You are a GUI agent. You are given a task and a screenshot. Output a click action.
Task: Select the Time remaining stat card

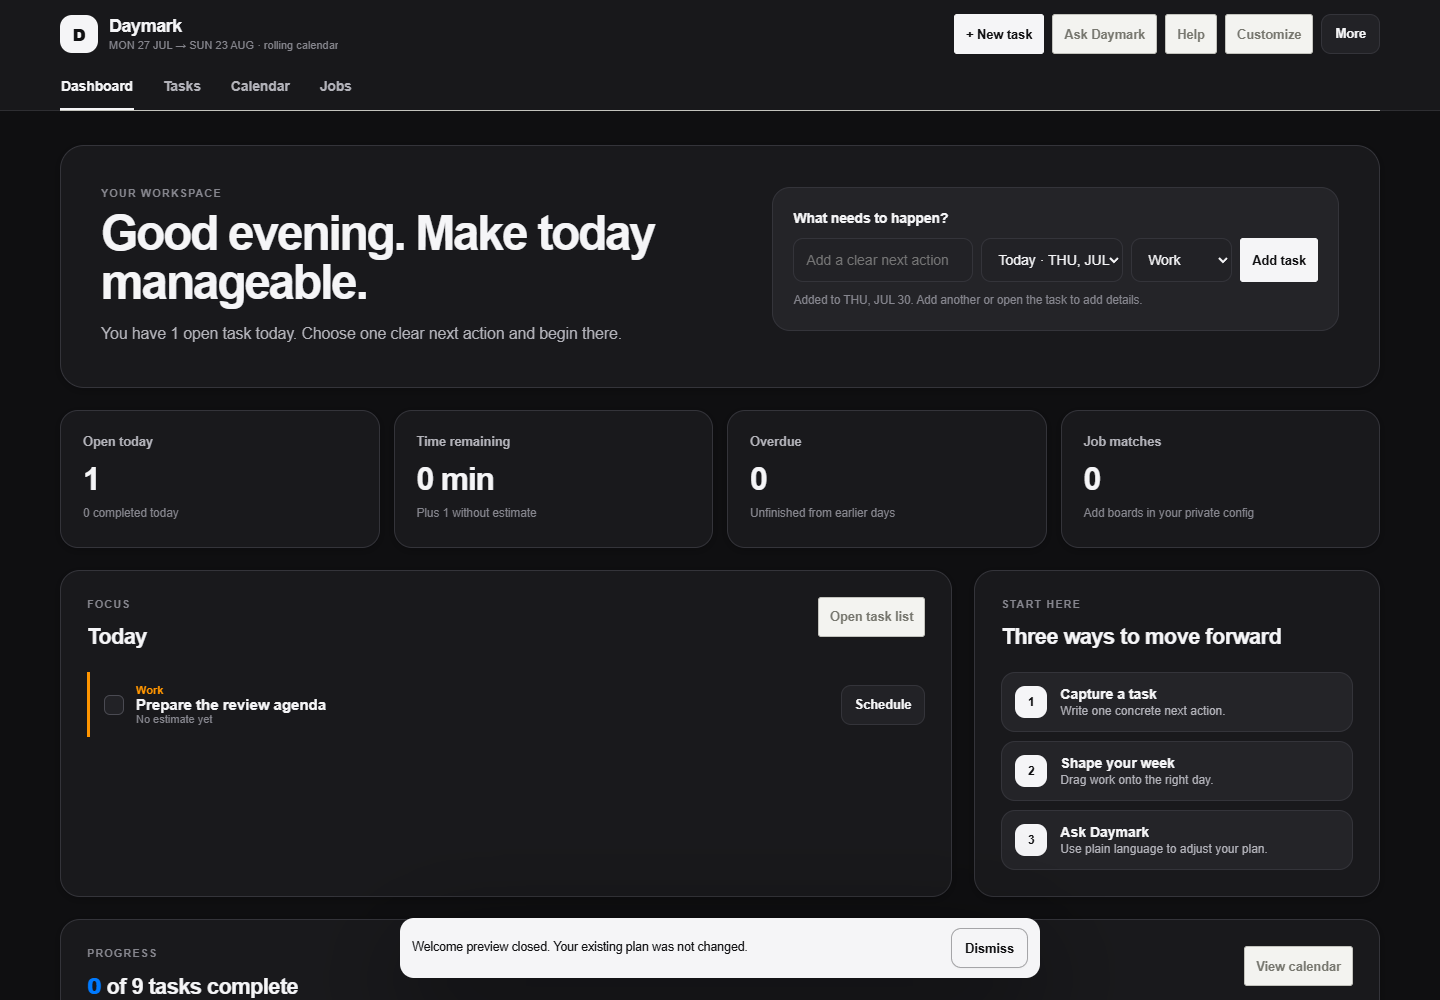pos(553,479)
